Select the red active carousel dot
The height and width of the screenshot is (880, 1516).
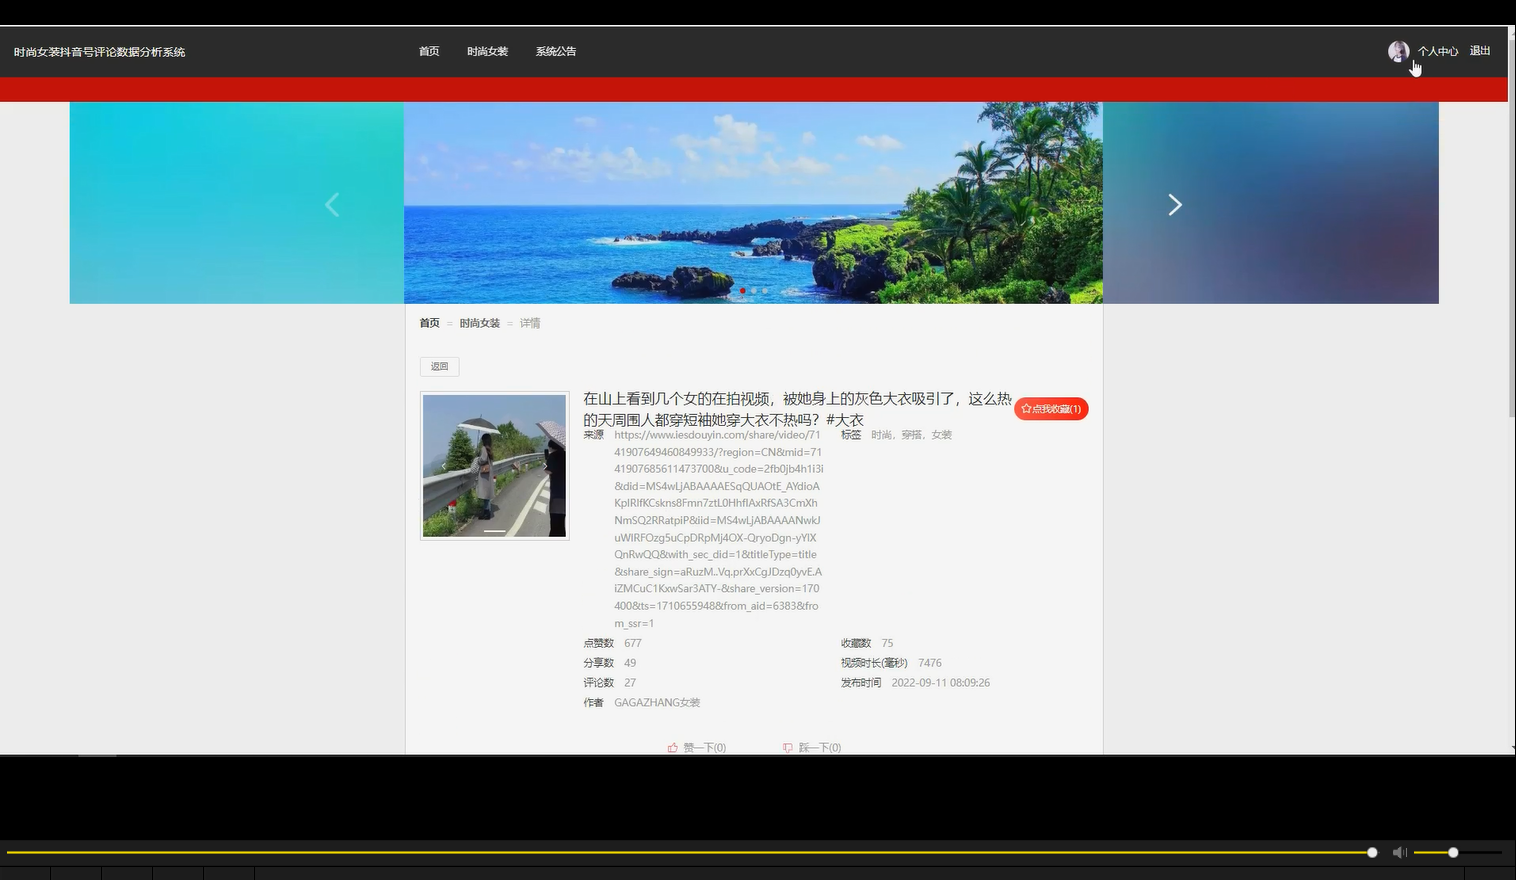[x=742, y=291]
